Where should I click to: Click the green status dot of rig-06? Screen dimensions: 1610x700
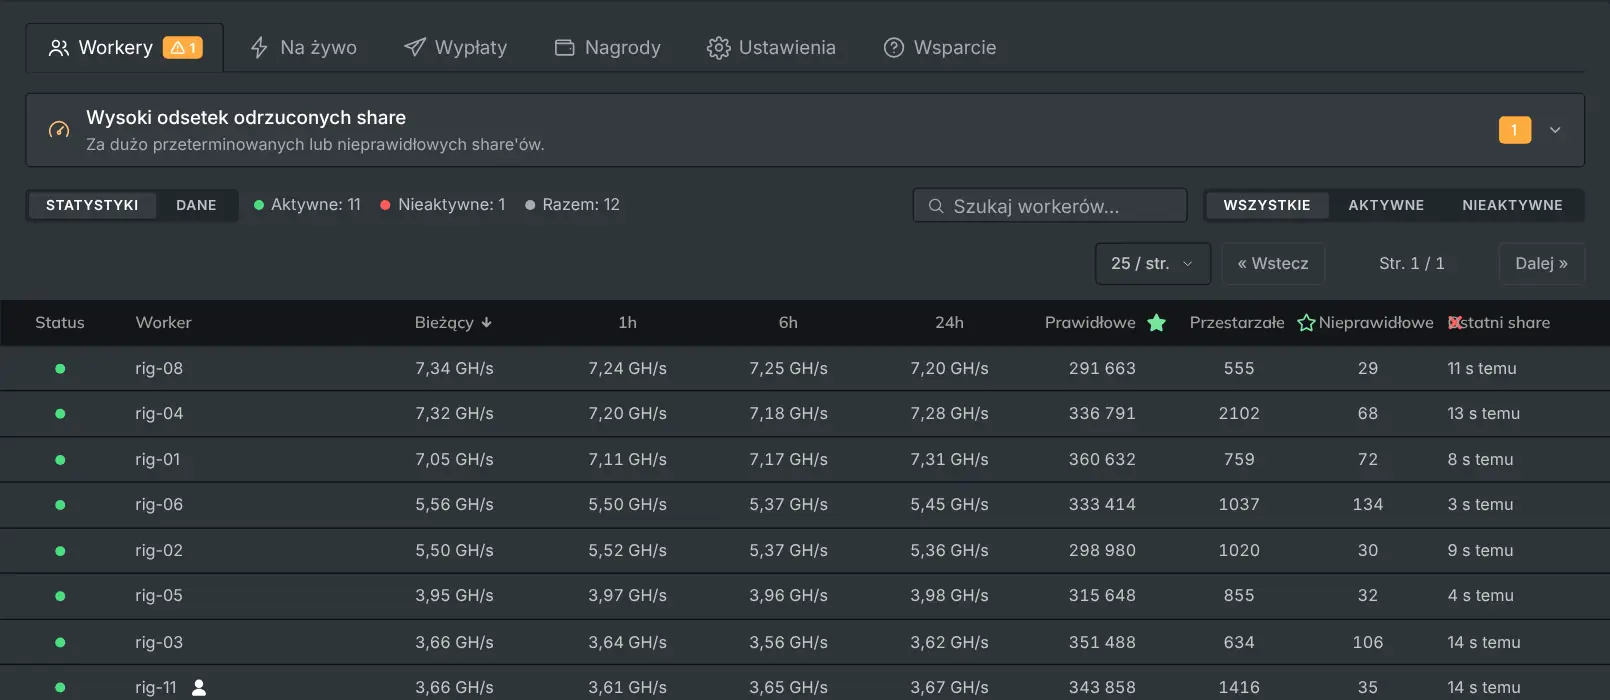[60, 505]
